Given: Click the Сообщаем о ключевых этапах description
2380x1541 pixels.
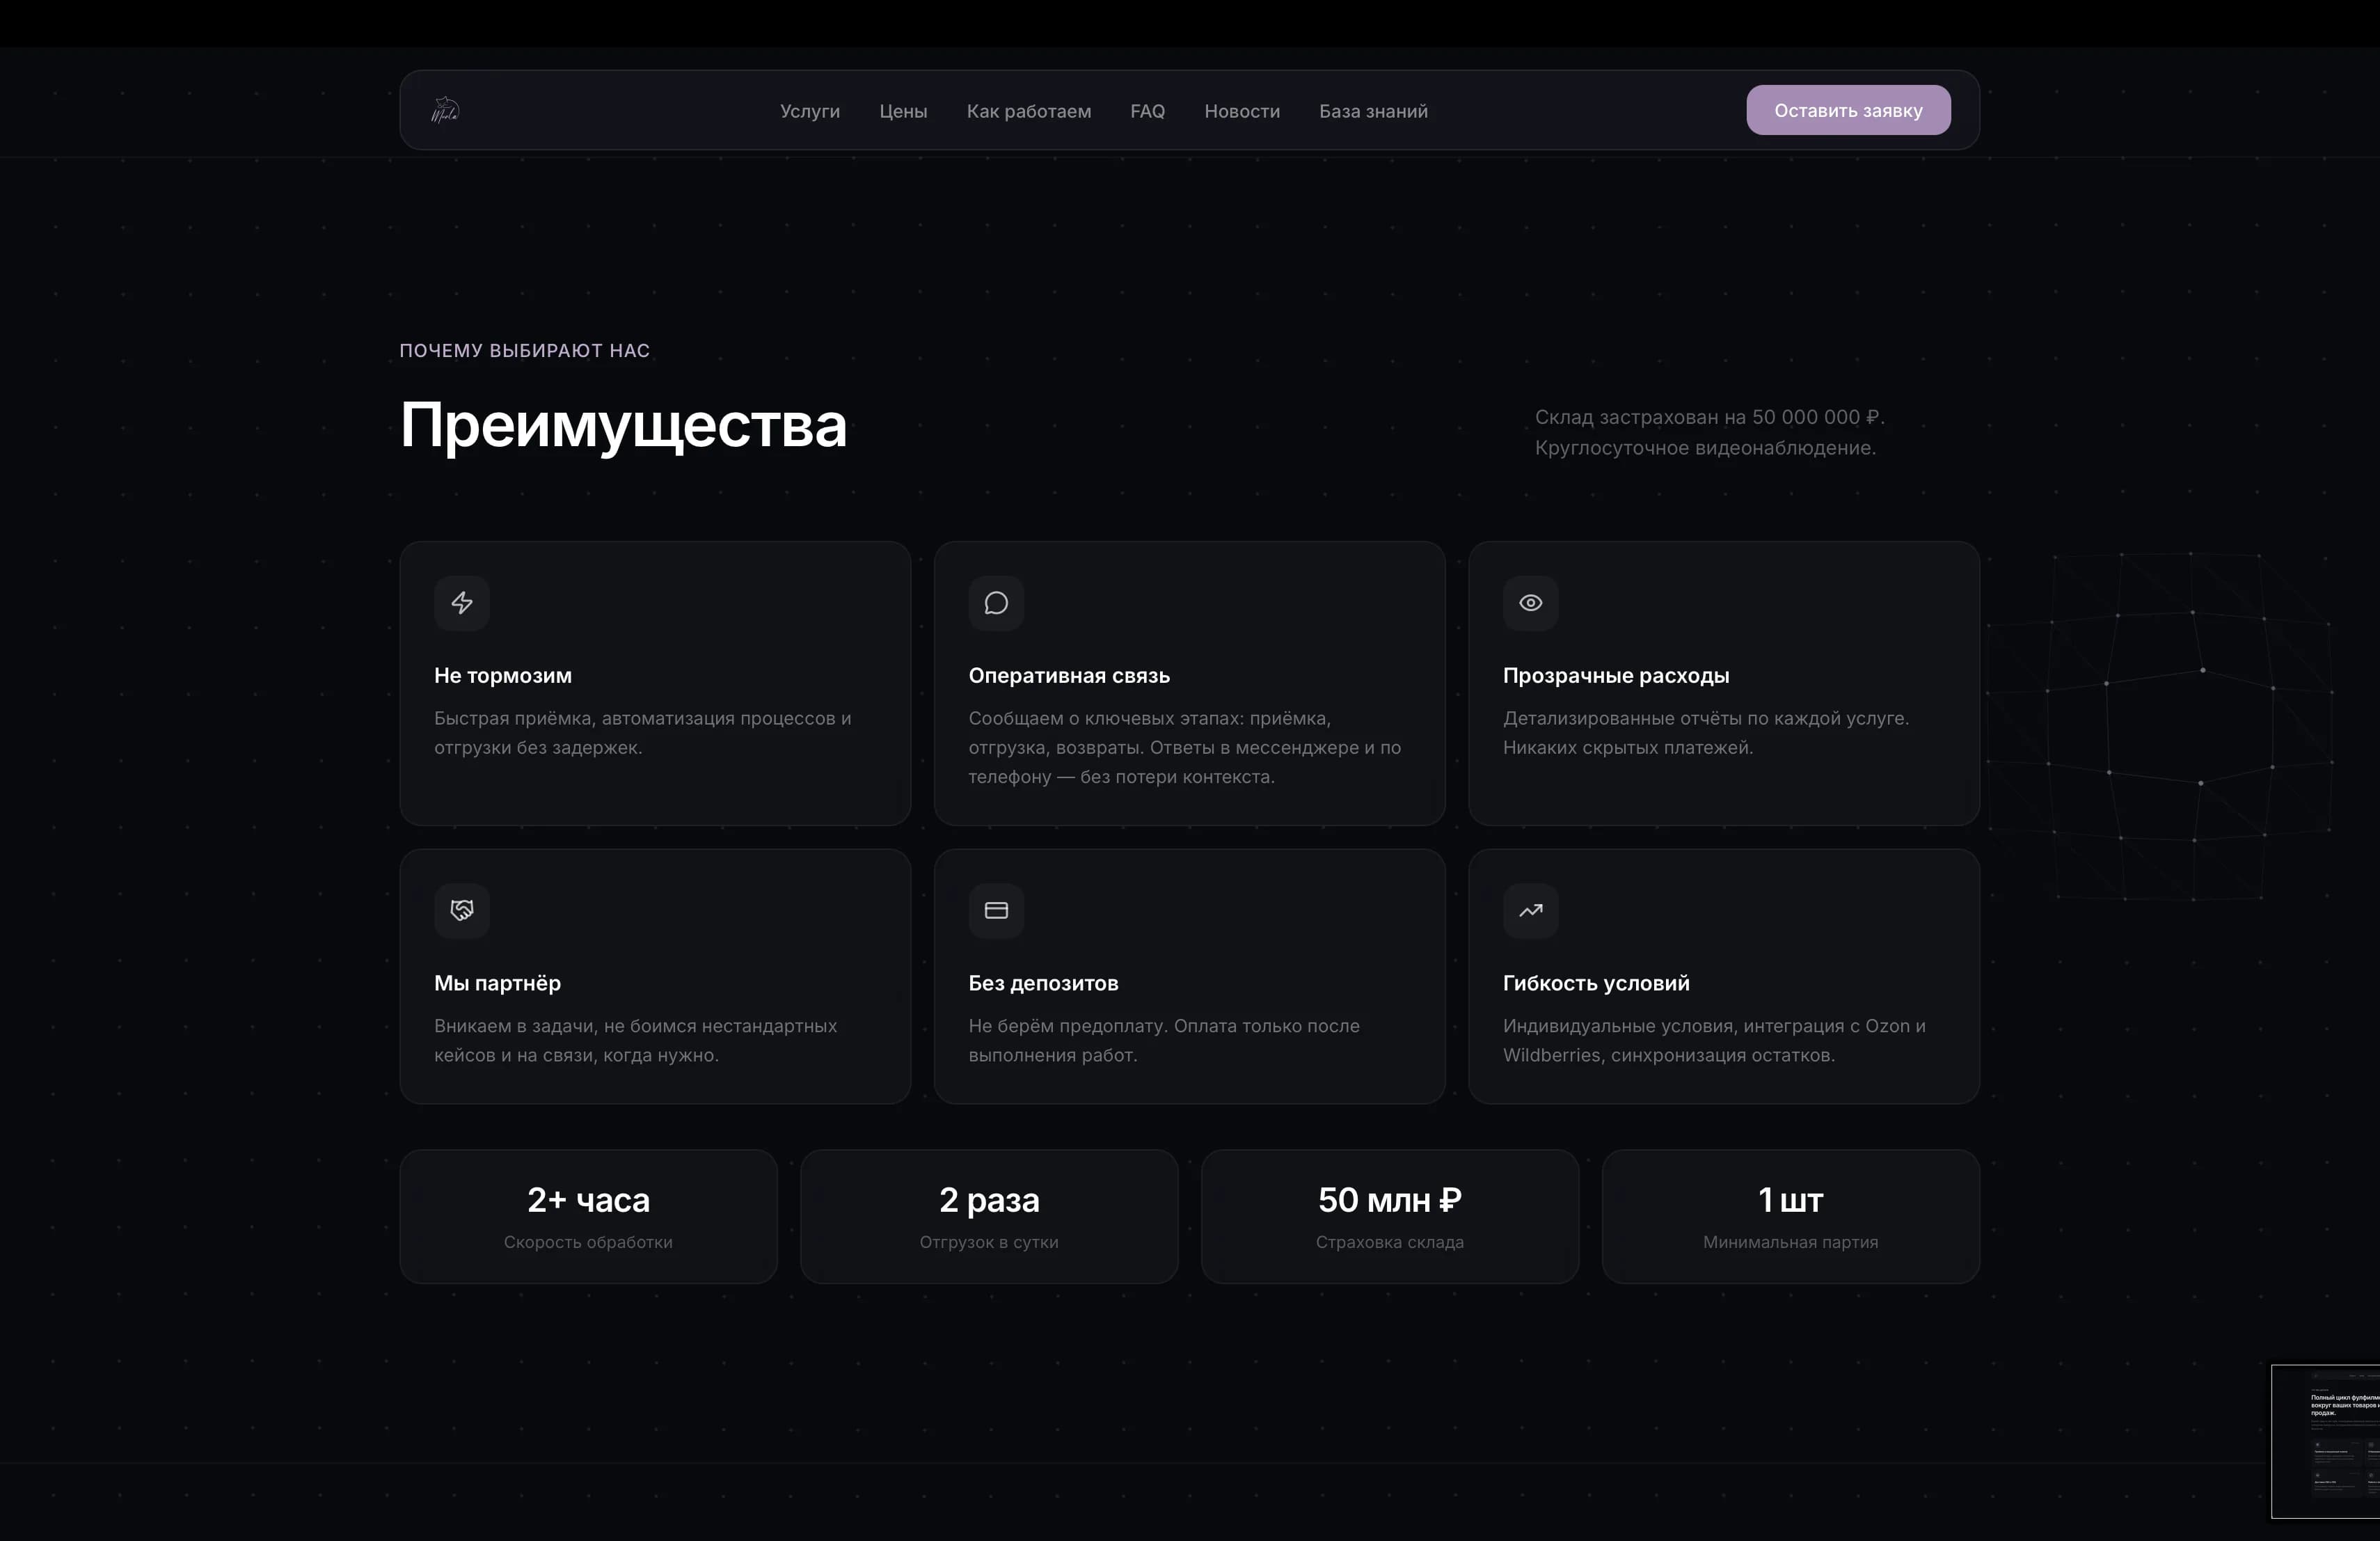Looking at the screenshot, I should point(1185,747).
